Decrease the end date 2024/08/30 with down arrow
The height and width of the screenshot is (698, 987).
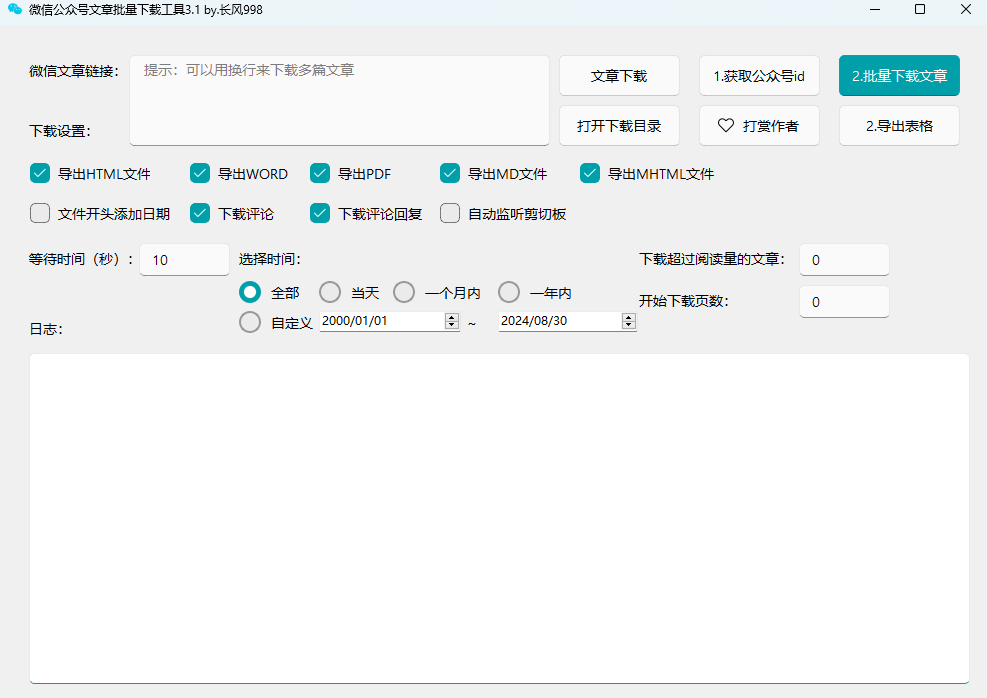tap(628, 325)
